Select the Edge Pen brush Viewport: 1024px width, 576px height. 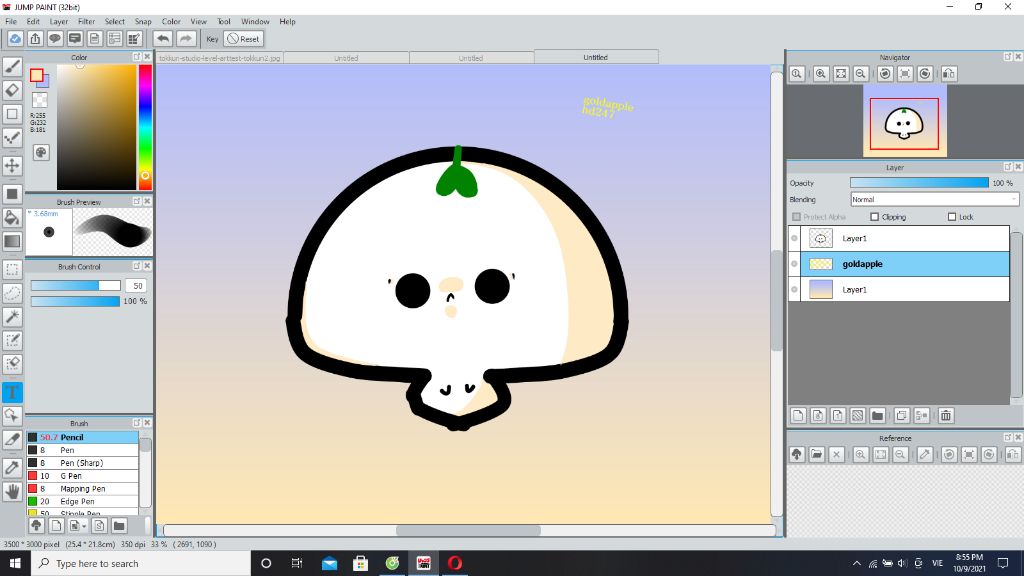click(x=82, y=502)
